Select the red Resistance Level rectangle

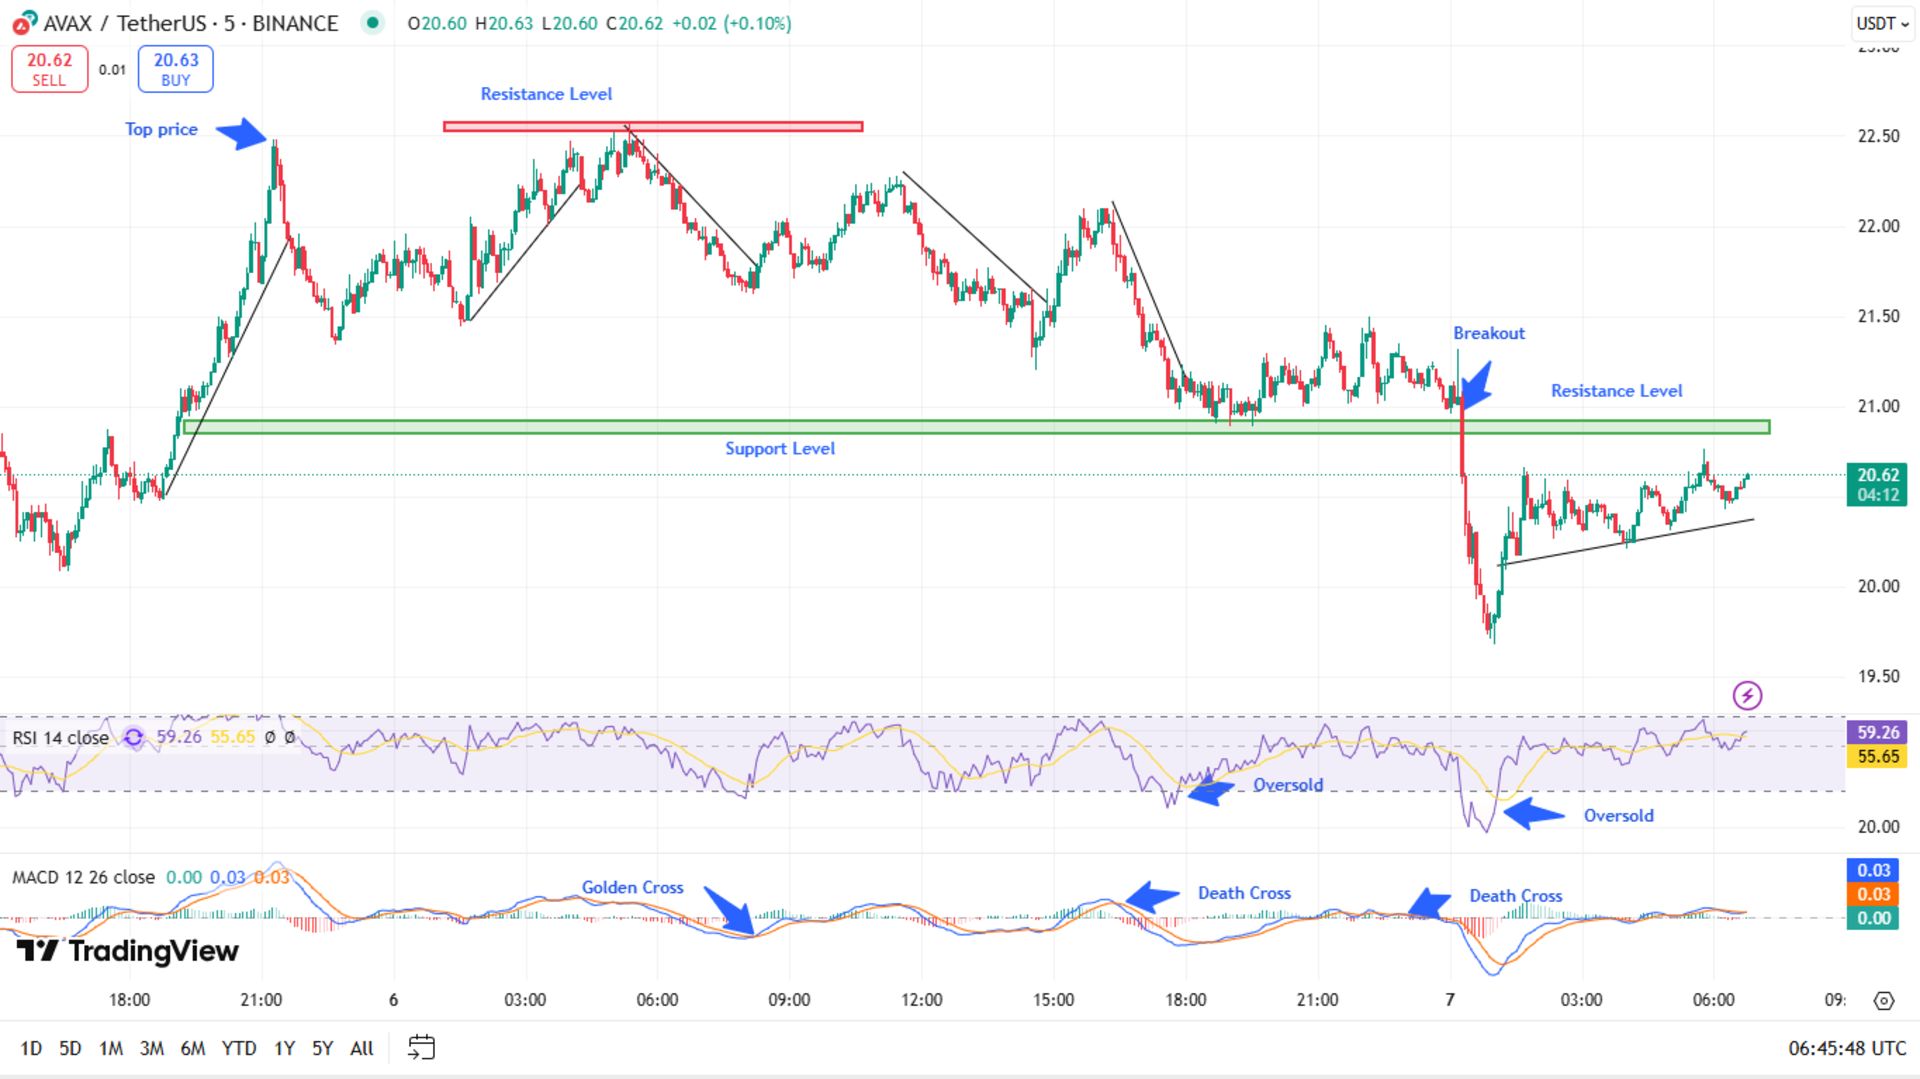(652, 127)
